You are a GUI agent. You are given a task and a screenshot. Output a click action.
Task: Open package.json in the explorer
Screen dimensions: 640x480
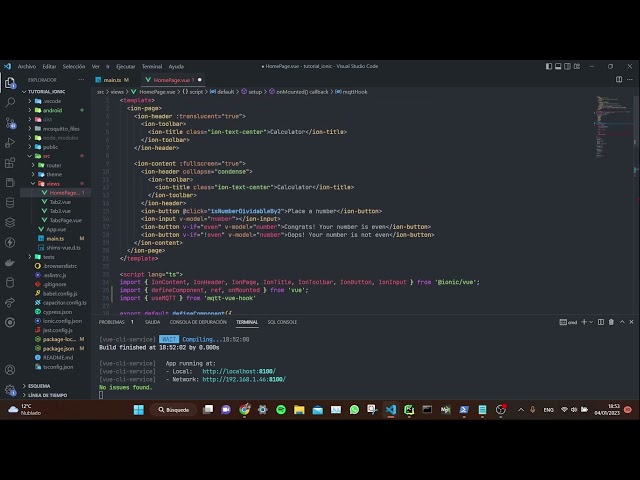pos(58,349)
